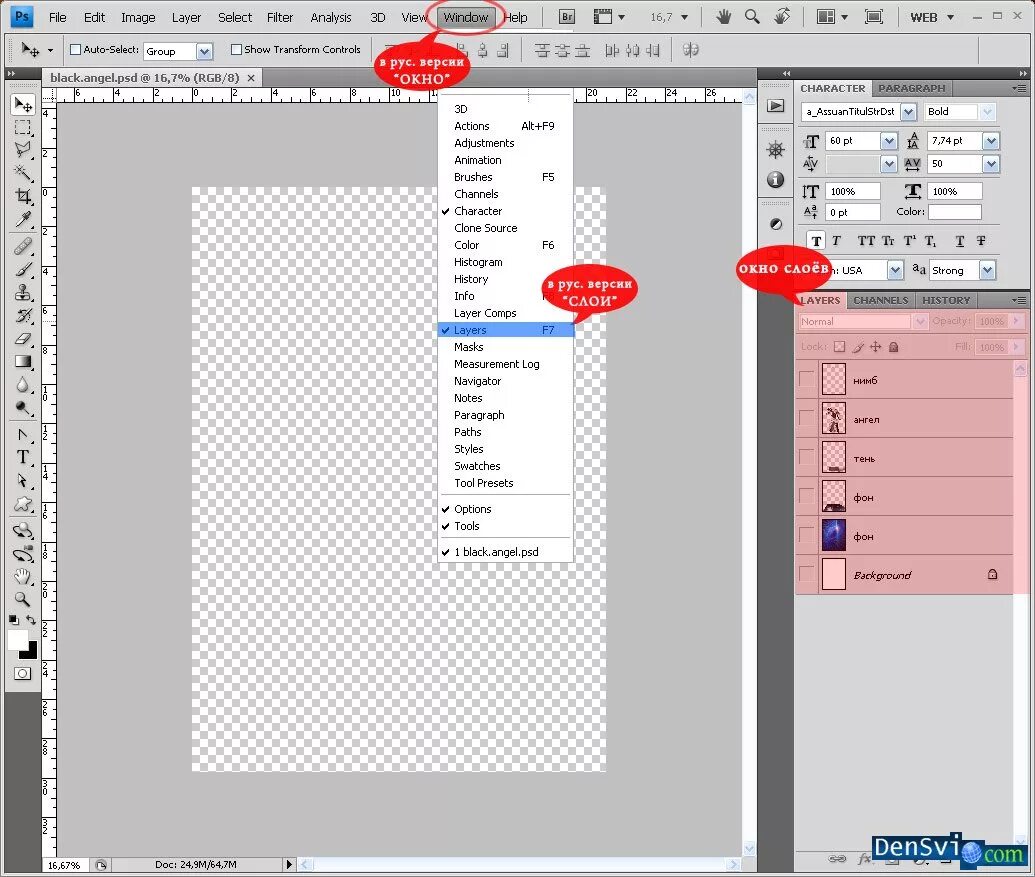
Task: Enable Show Transform Controls checkbox
Action: coord(236,49)
